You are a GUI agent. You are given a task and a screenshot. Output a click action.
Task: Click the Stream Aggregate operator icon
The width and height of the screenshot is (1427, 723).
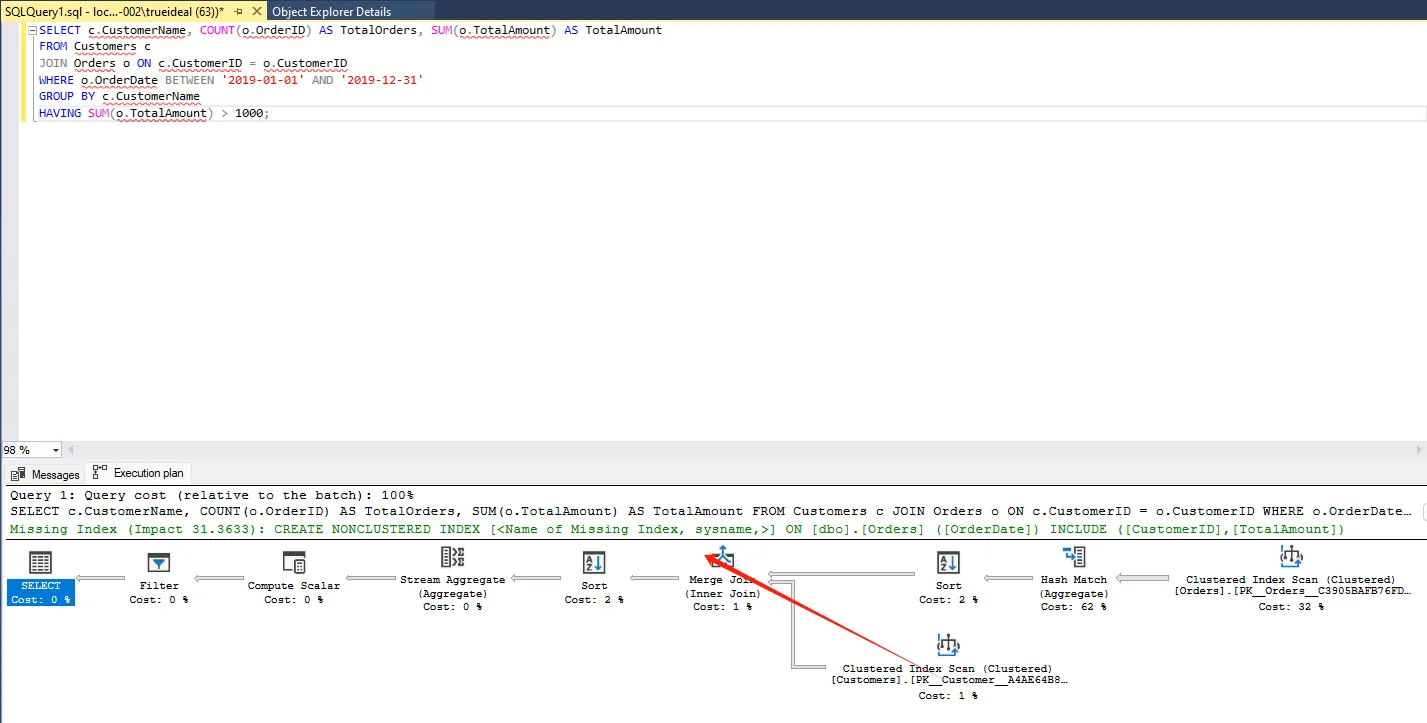click(452, 558)
